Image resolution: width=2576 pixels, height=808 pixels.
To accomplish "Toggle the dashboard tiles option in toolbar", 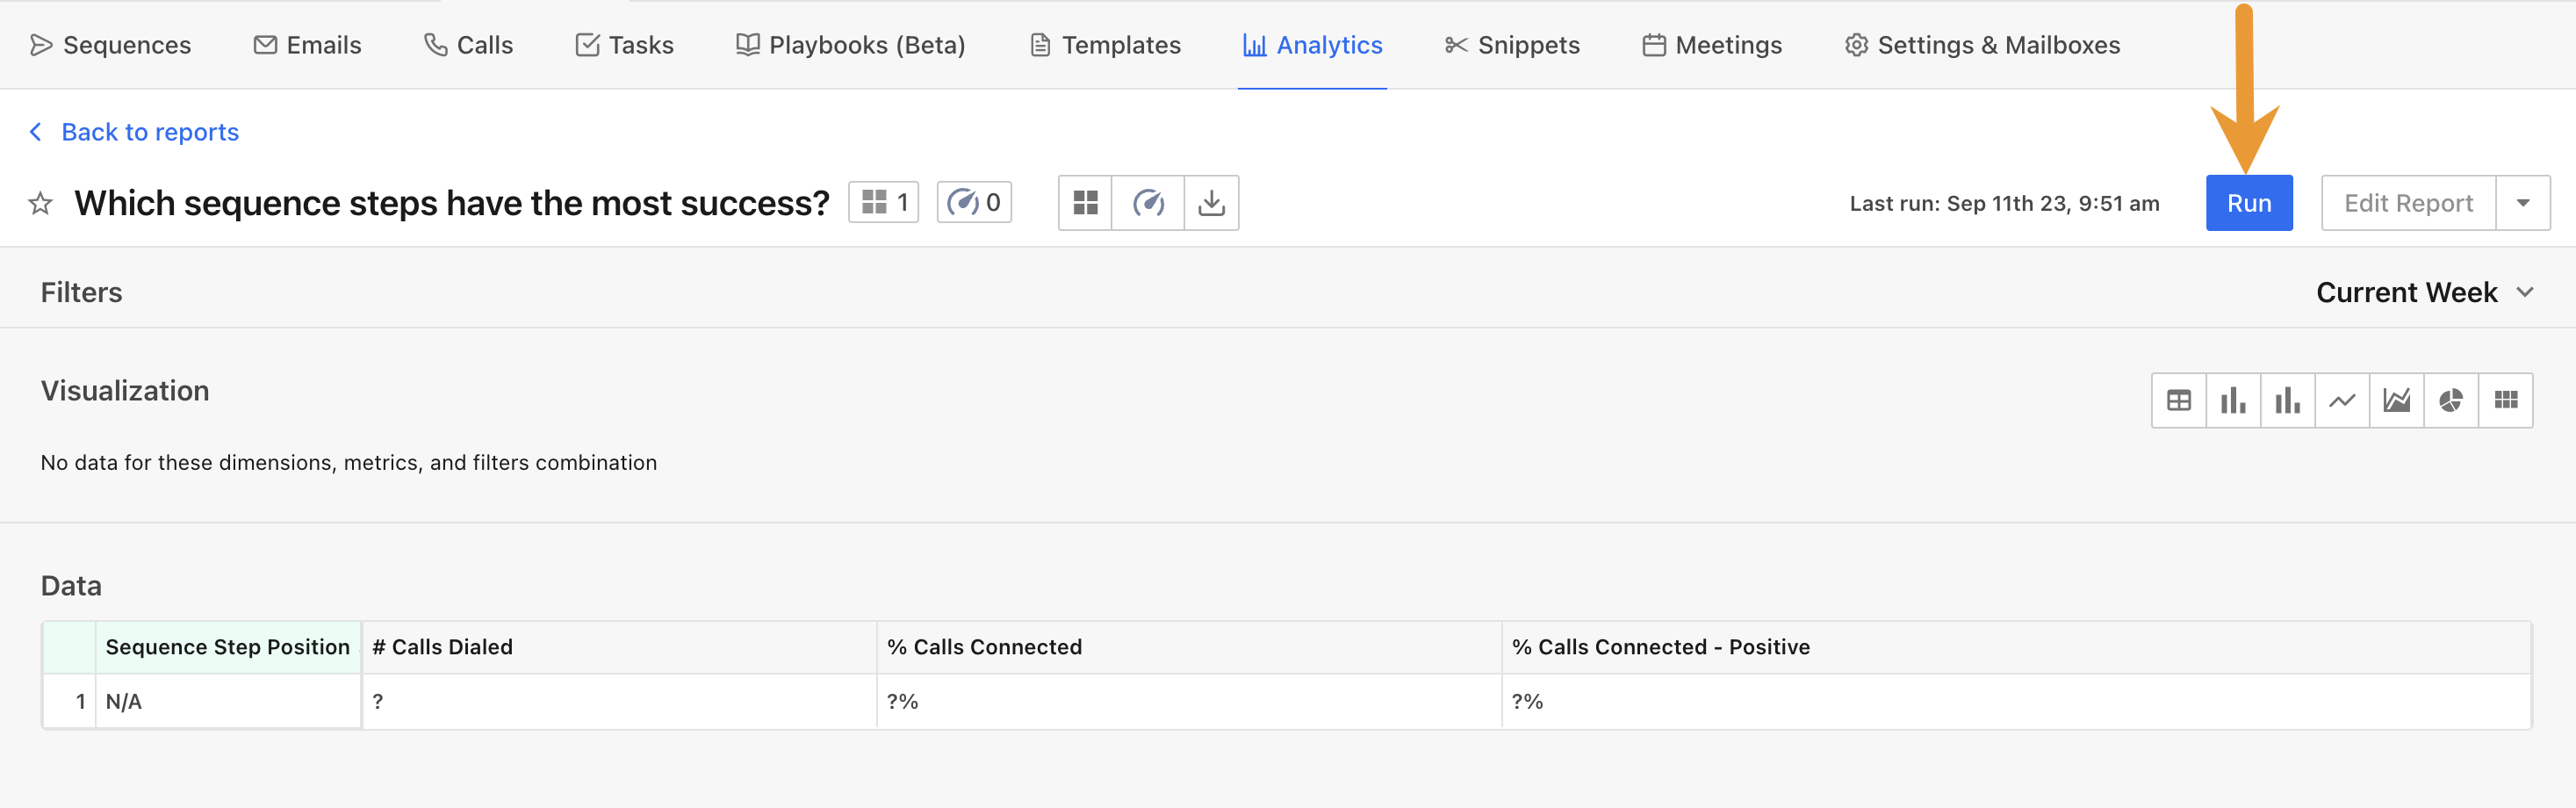I will coord(1085,202).
